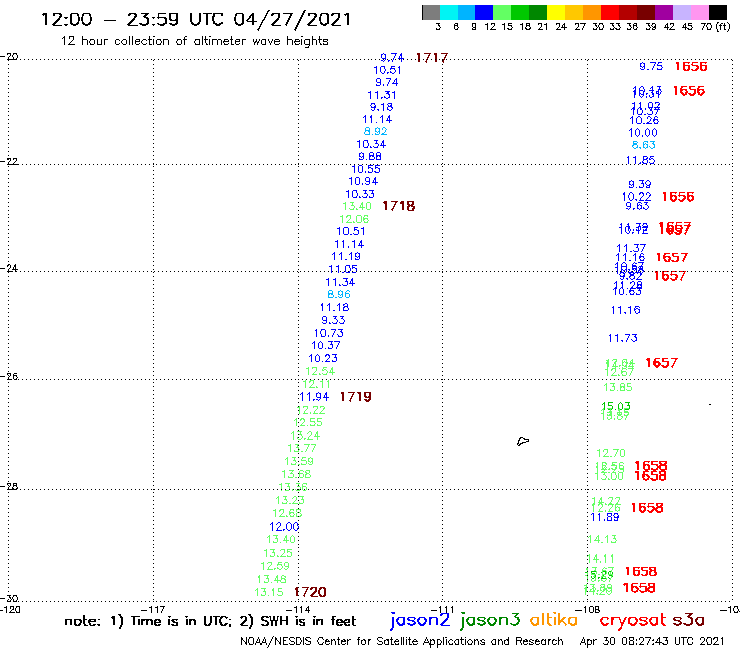The height and width of the screenshot is (650, 740).
Task: Click the wave height value 9.33
Action: pos(333,320)
